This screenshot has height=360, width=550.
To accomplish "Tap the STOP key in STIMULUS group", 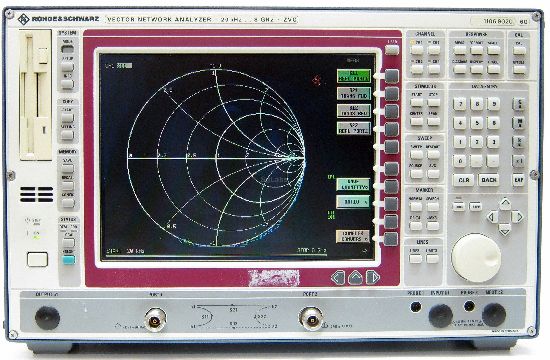I will click(x=434, y=102).
